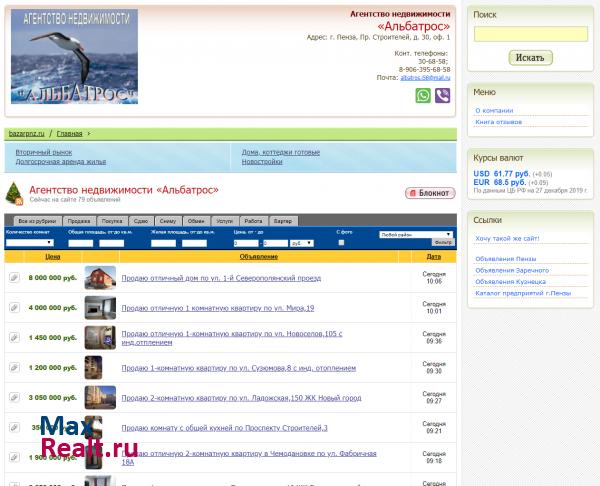Add 1 200 000 руб. listing to notepad
The width and height of the screenshot is (600, 486).
coord(14,367)
